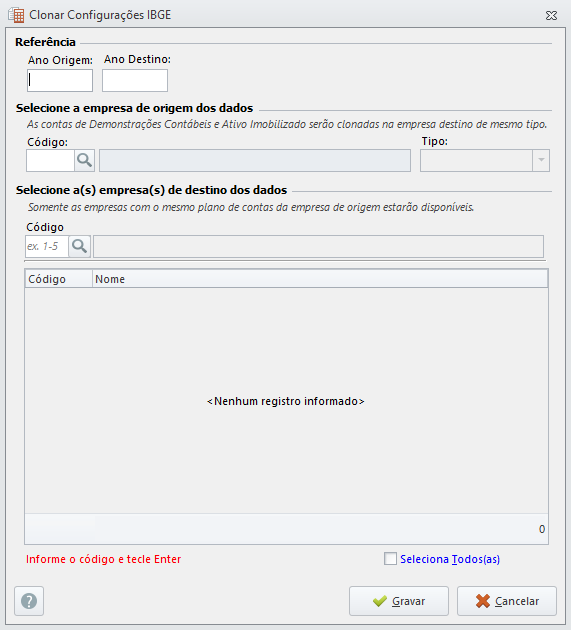Click the calculator icon in the title bar
Viewport: 571px width, 630px height.
(16, 15)
